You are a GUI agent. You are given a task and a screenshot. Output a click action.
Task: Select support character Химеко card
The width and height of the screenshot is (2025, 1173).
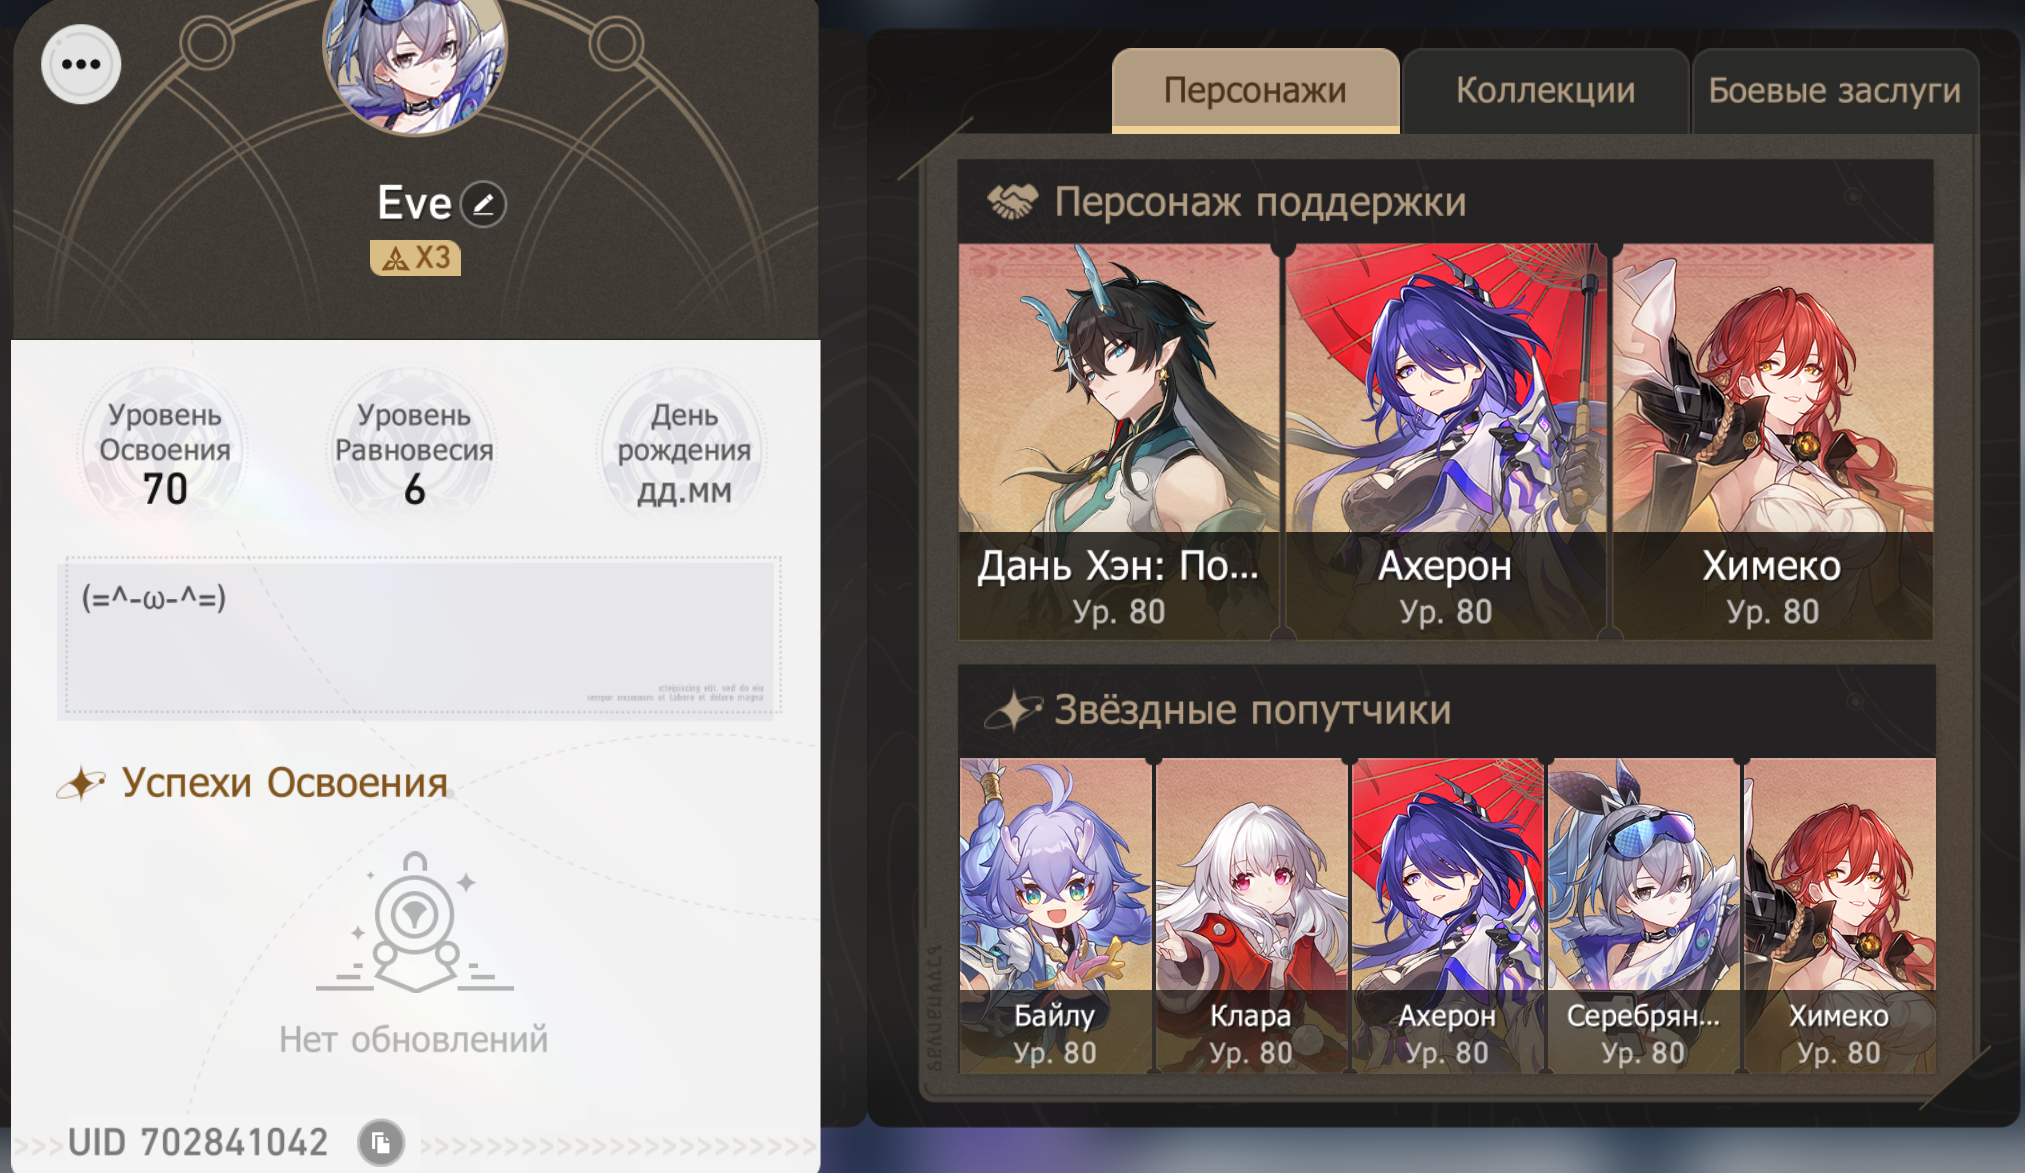1772,441
